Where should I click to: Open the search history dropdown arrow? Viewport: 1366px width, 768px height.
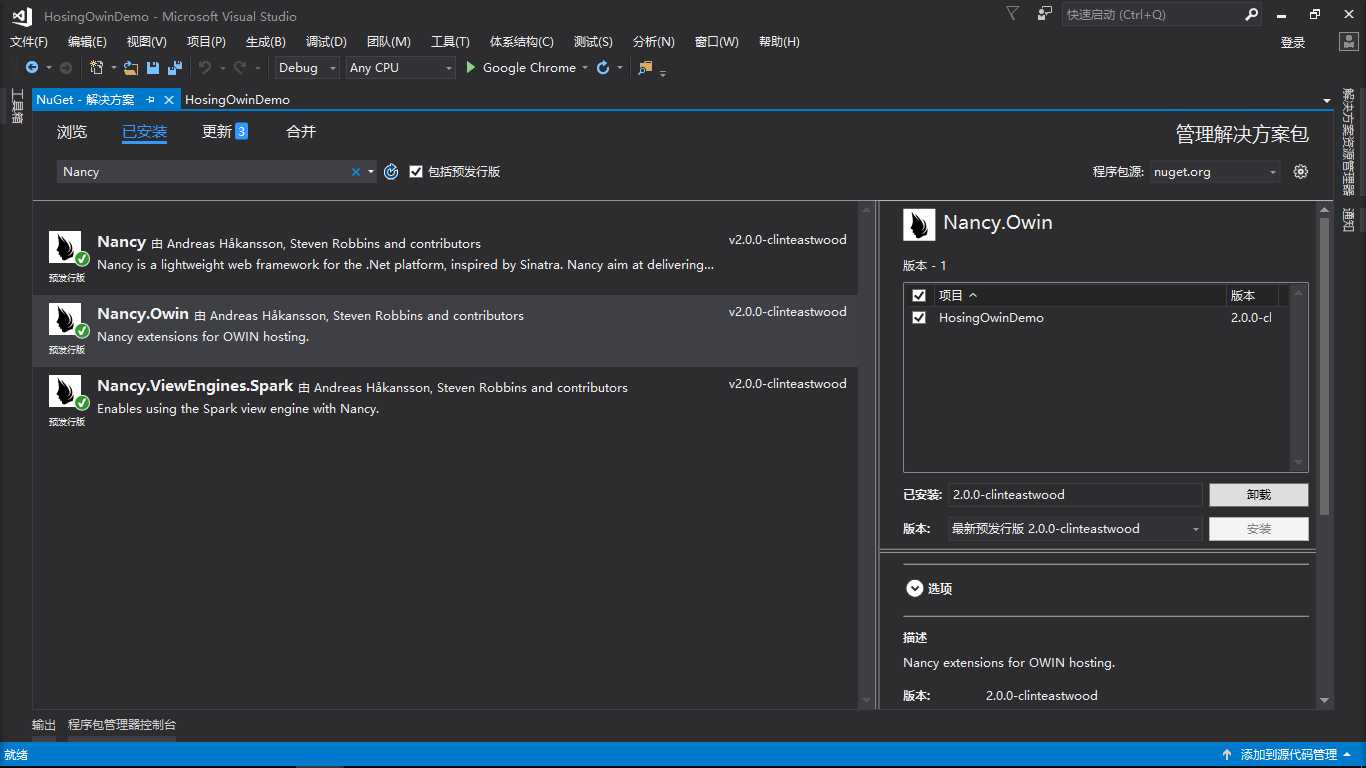click(x=371, y=171)
